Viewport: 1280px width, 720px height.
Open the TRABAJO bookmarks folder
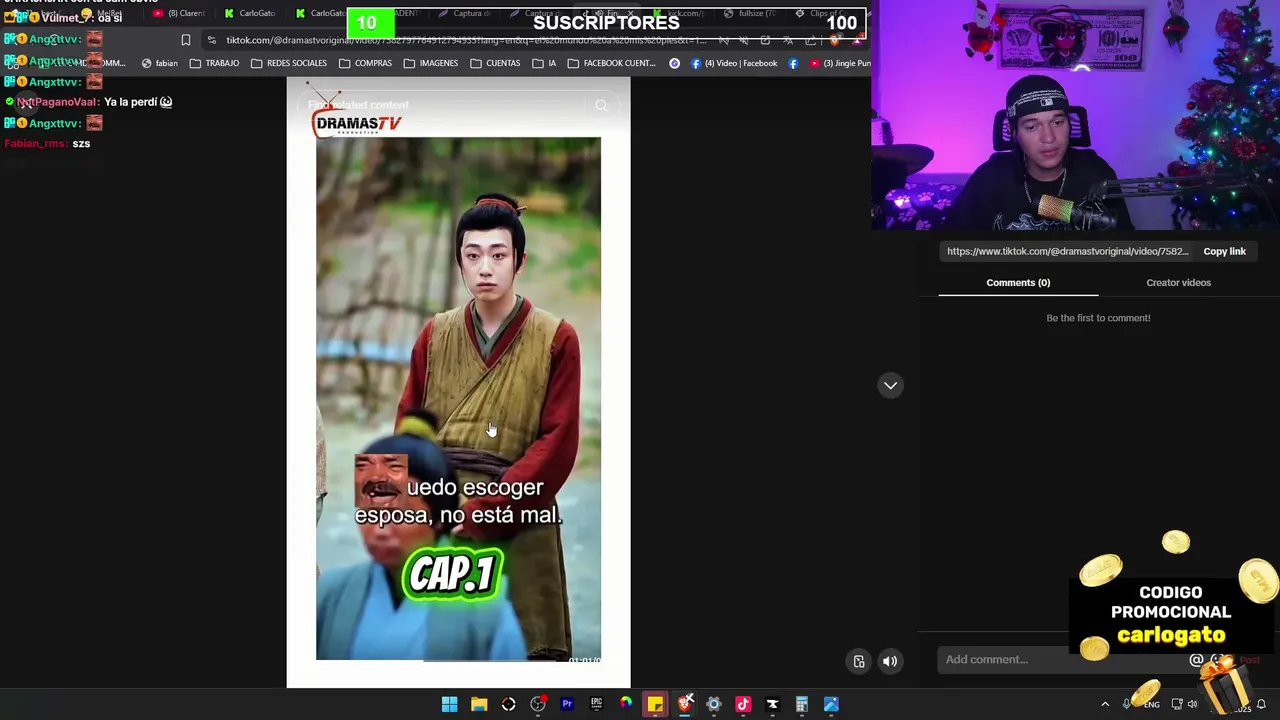click(x=214, y=63)
